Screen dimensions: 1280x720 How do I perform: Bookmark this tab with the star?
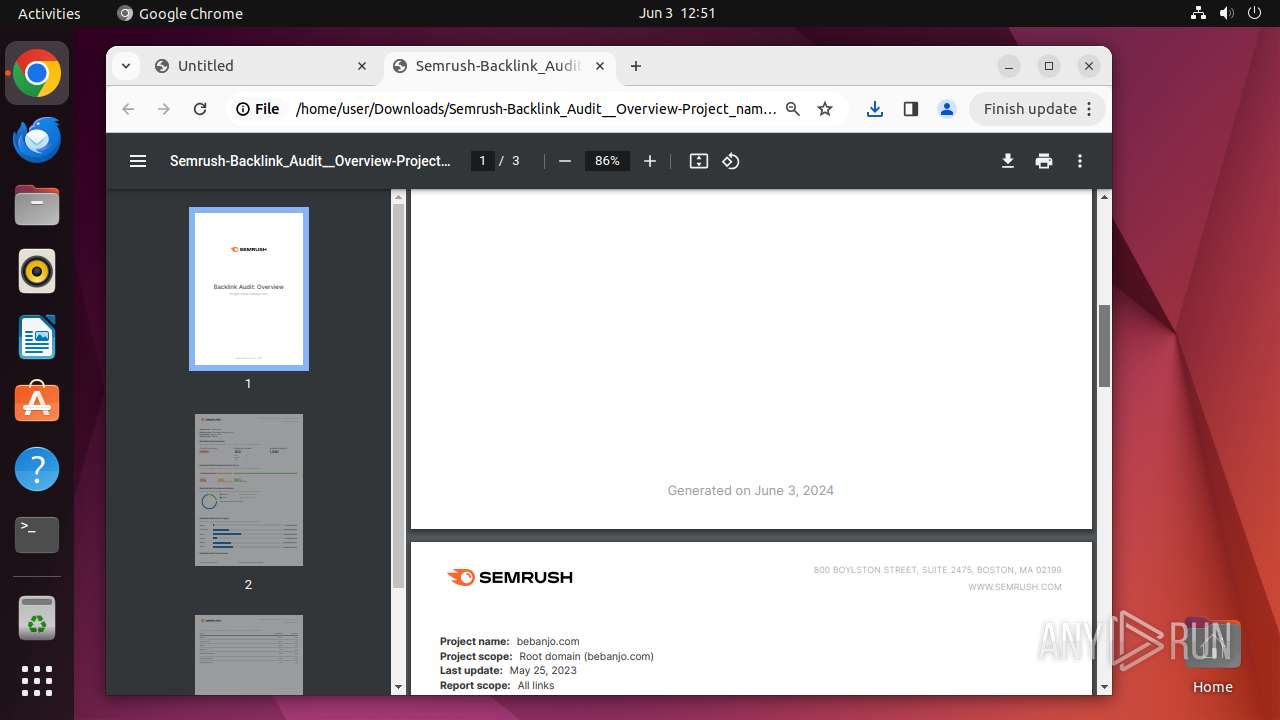(x=825, y=109)
